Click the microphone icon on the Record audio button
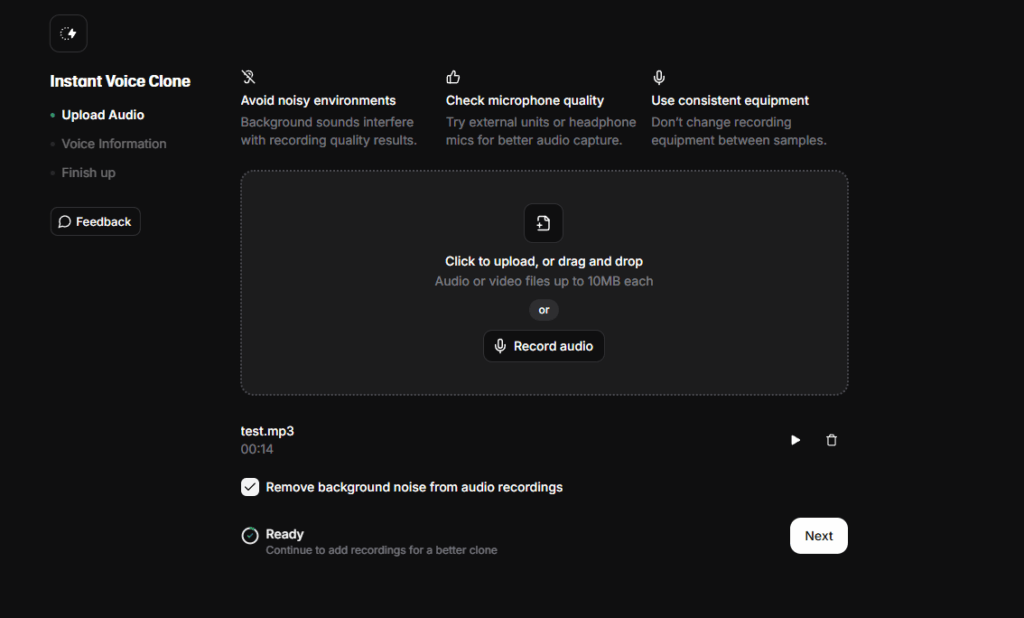 tap(501, 346)
